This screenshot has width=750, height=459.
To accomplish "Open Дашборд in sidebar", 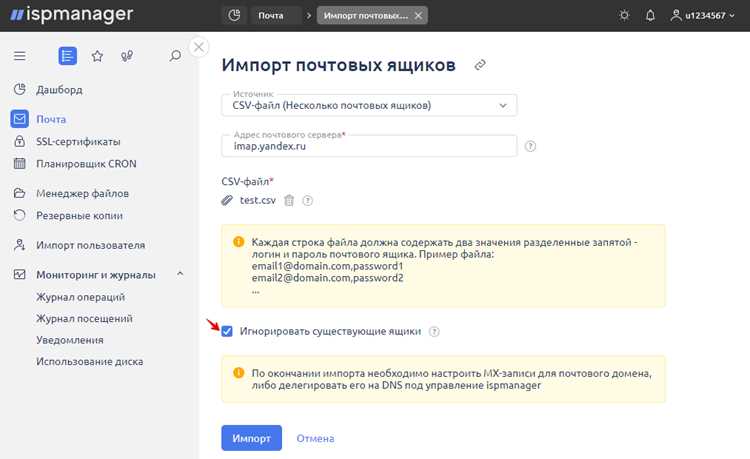I will 59,89.
